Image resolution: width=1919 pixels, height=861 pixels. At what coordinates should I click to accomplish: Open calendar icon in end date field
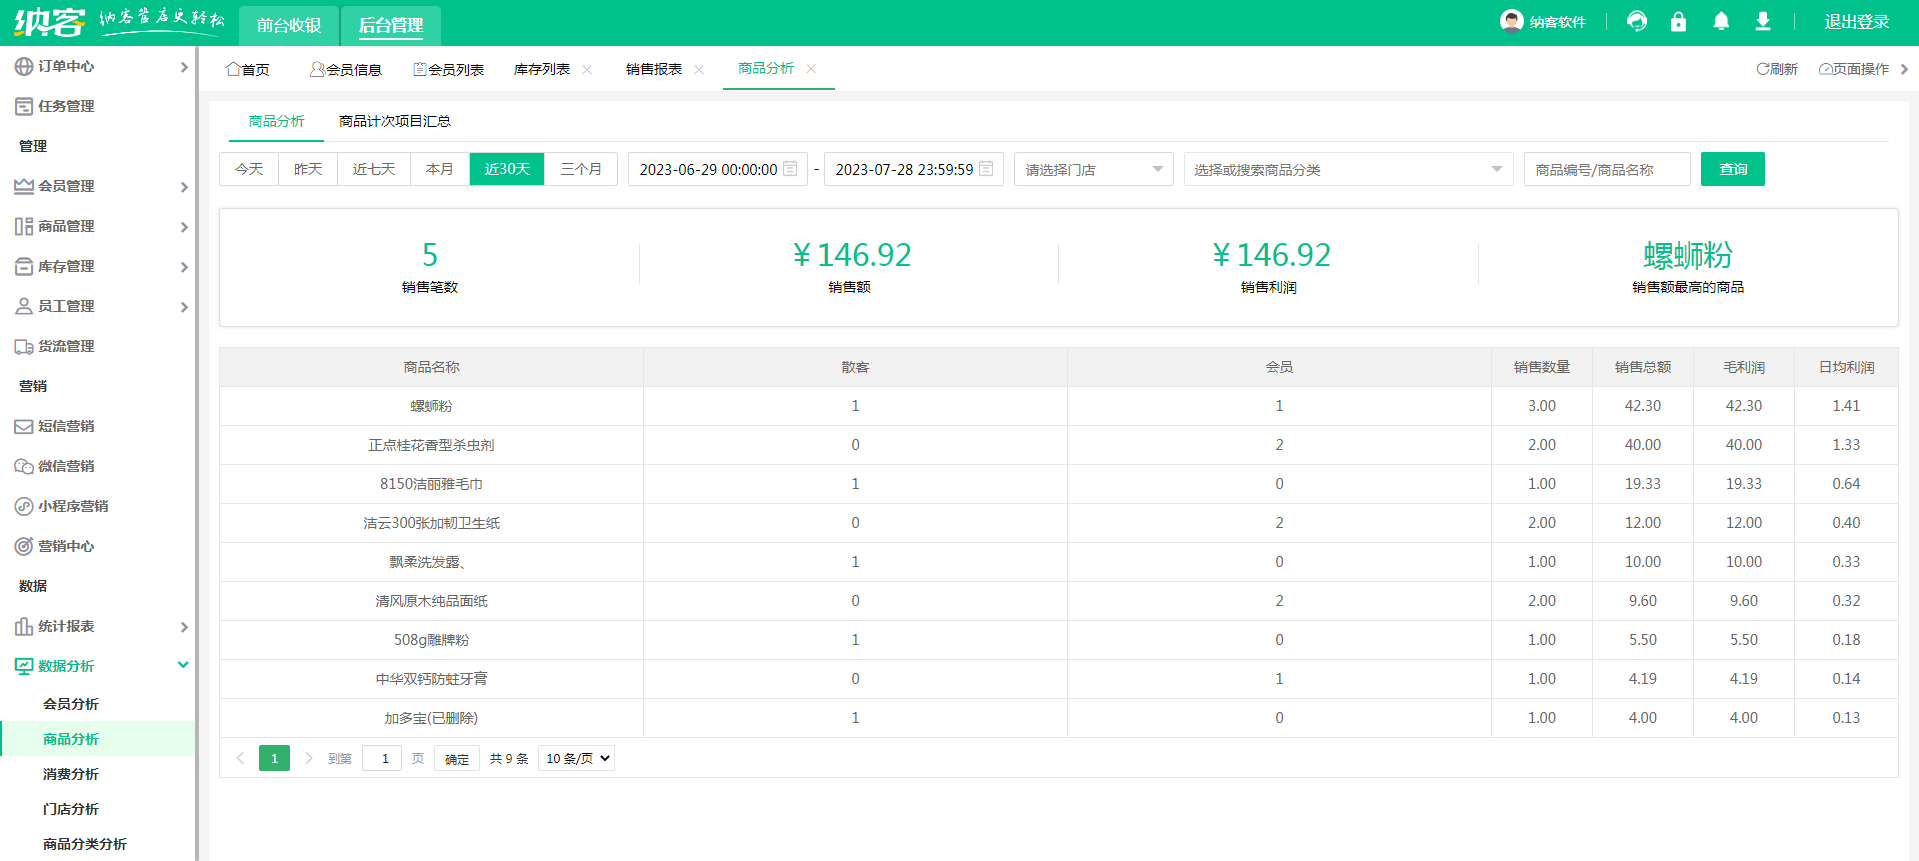click(986, 169)
